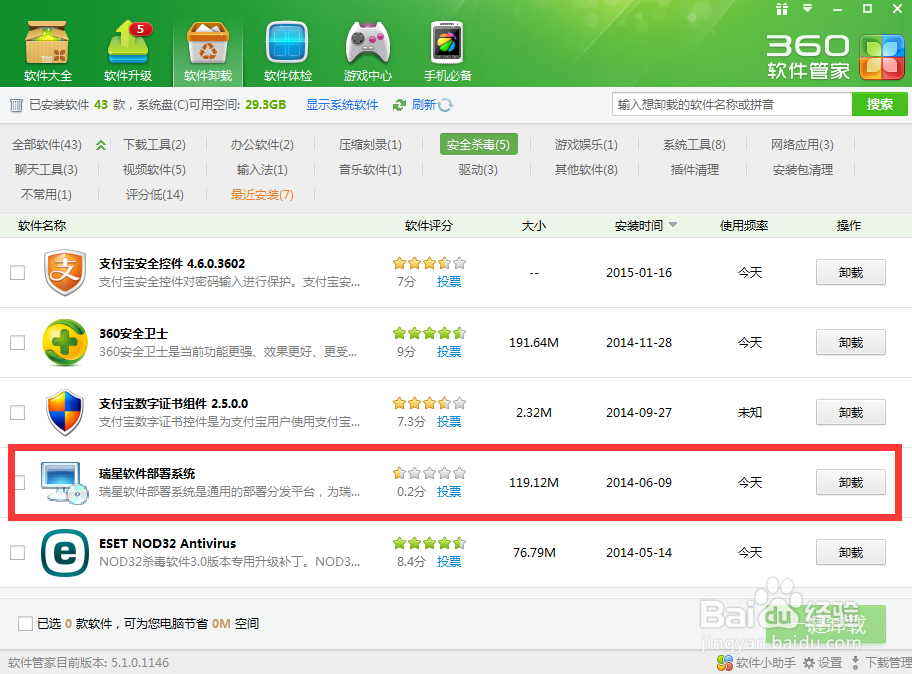Click the green 搜索 button
Viewport: 912px width, 674px height.
click(879, 105)
